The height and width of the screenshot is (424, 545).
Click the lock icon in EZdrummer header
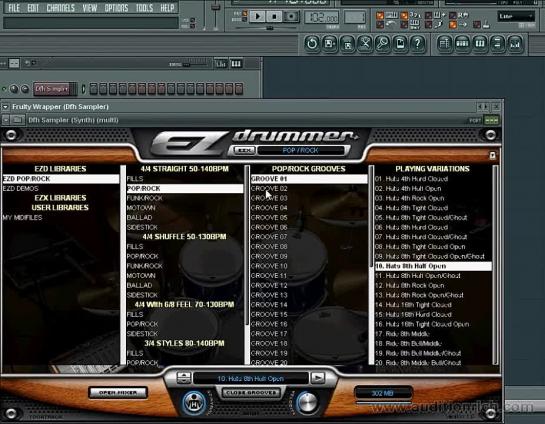pyautogui.click(x=492, y=155)
